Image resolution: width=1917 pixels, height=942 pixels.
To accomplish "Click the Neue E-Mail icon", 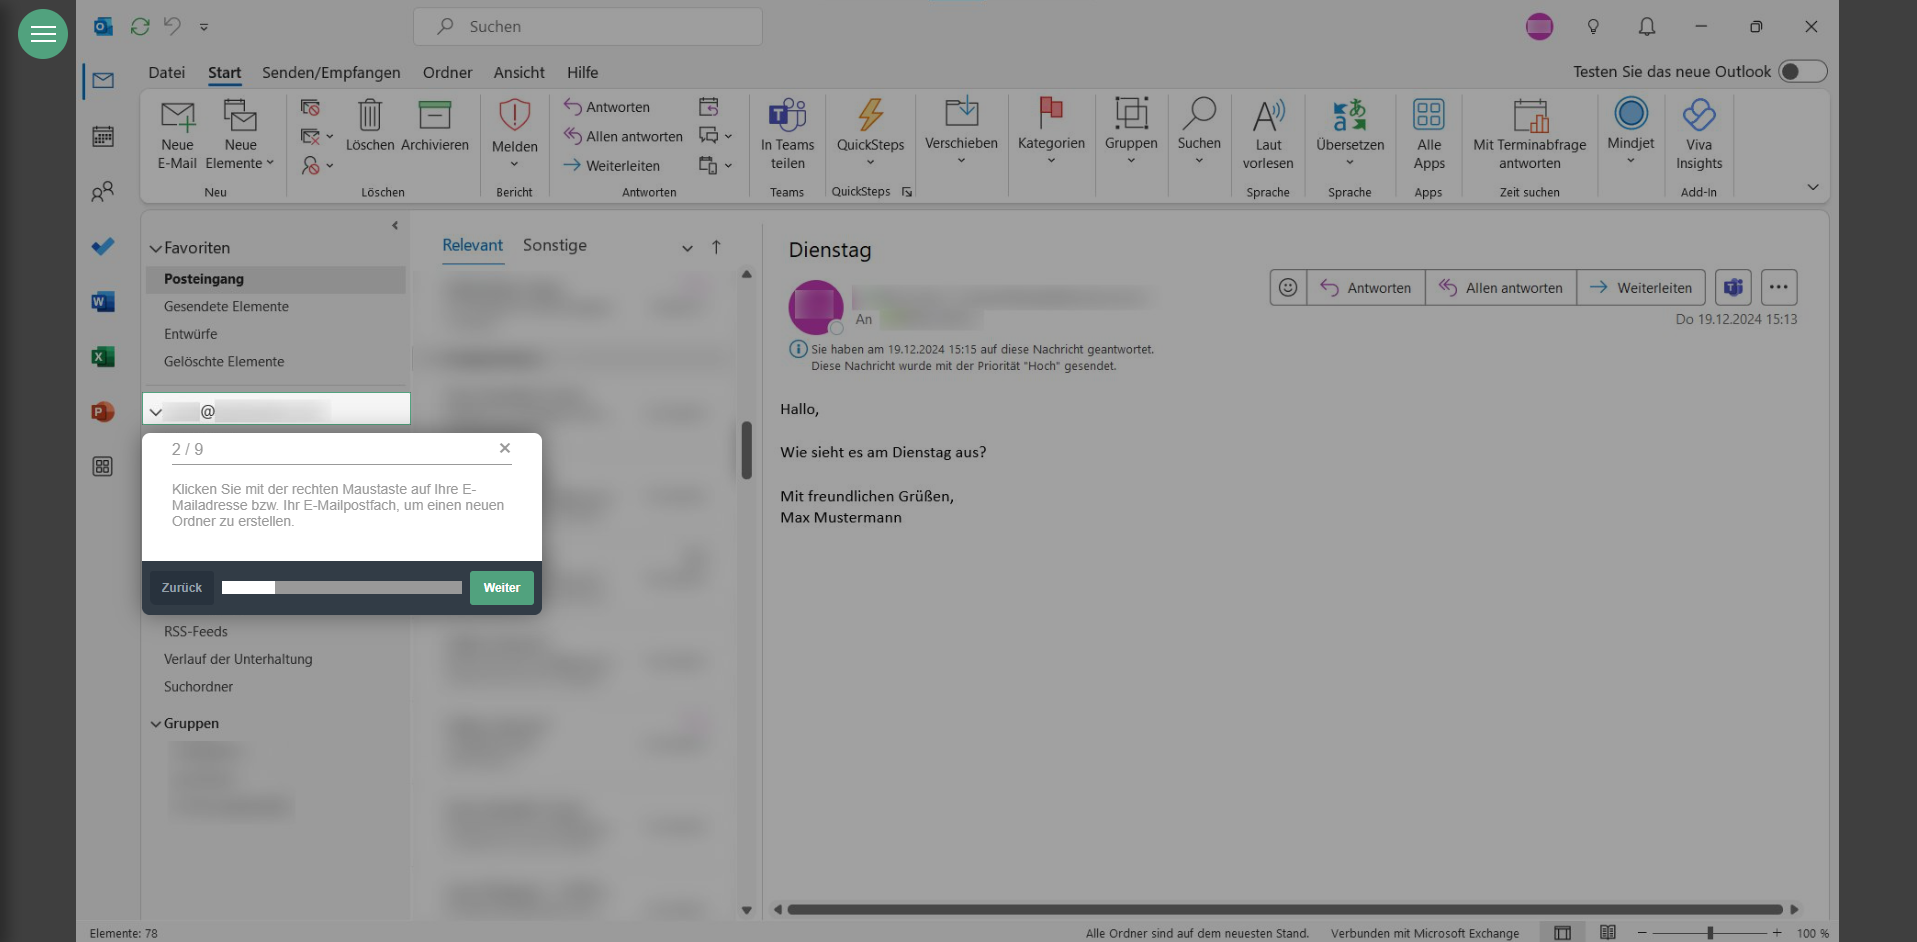I will [177, 117].
